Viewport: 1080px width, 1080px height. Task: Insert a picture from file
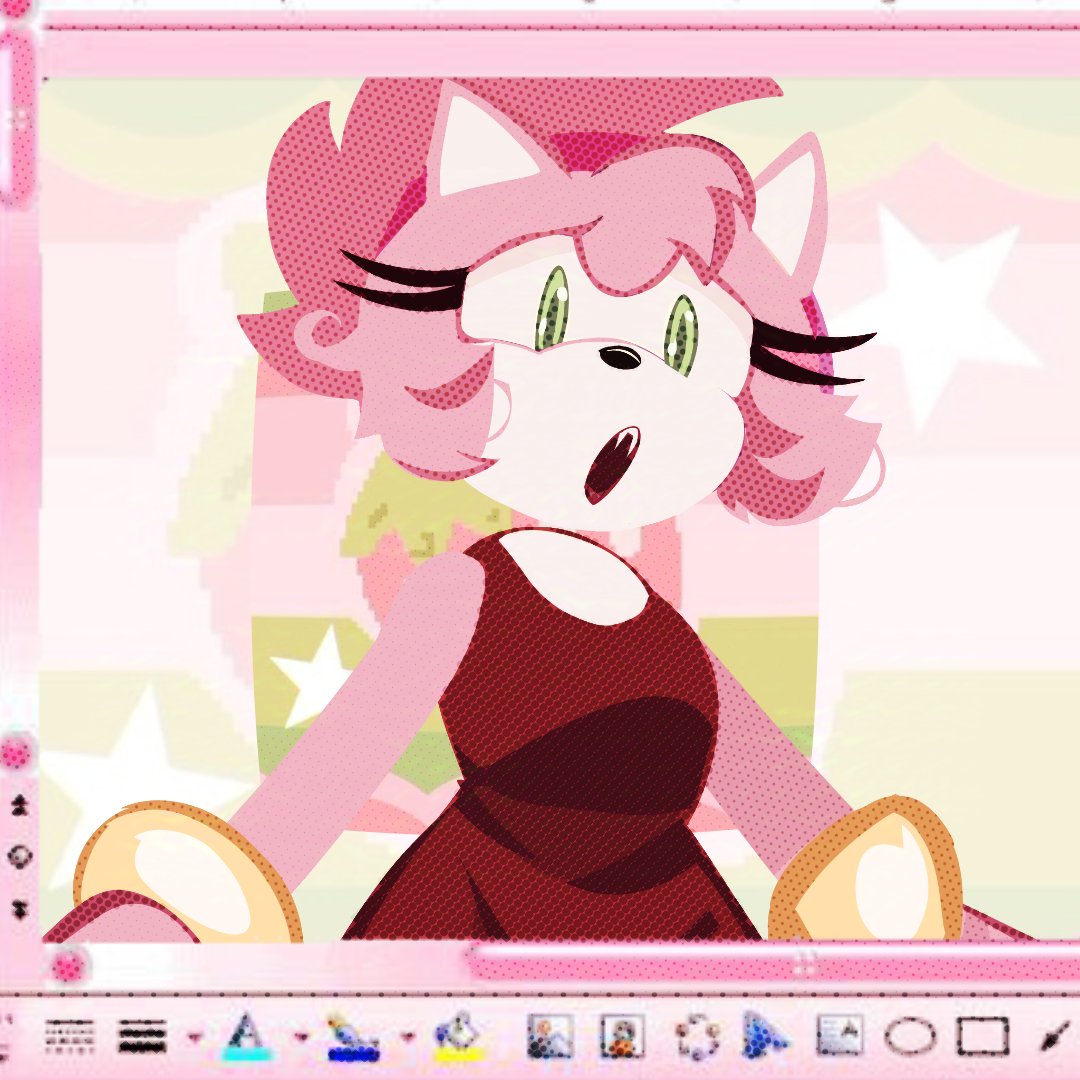549,1036
